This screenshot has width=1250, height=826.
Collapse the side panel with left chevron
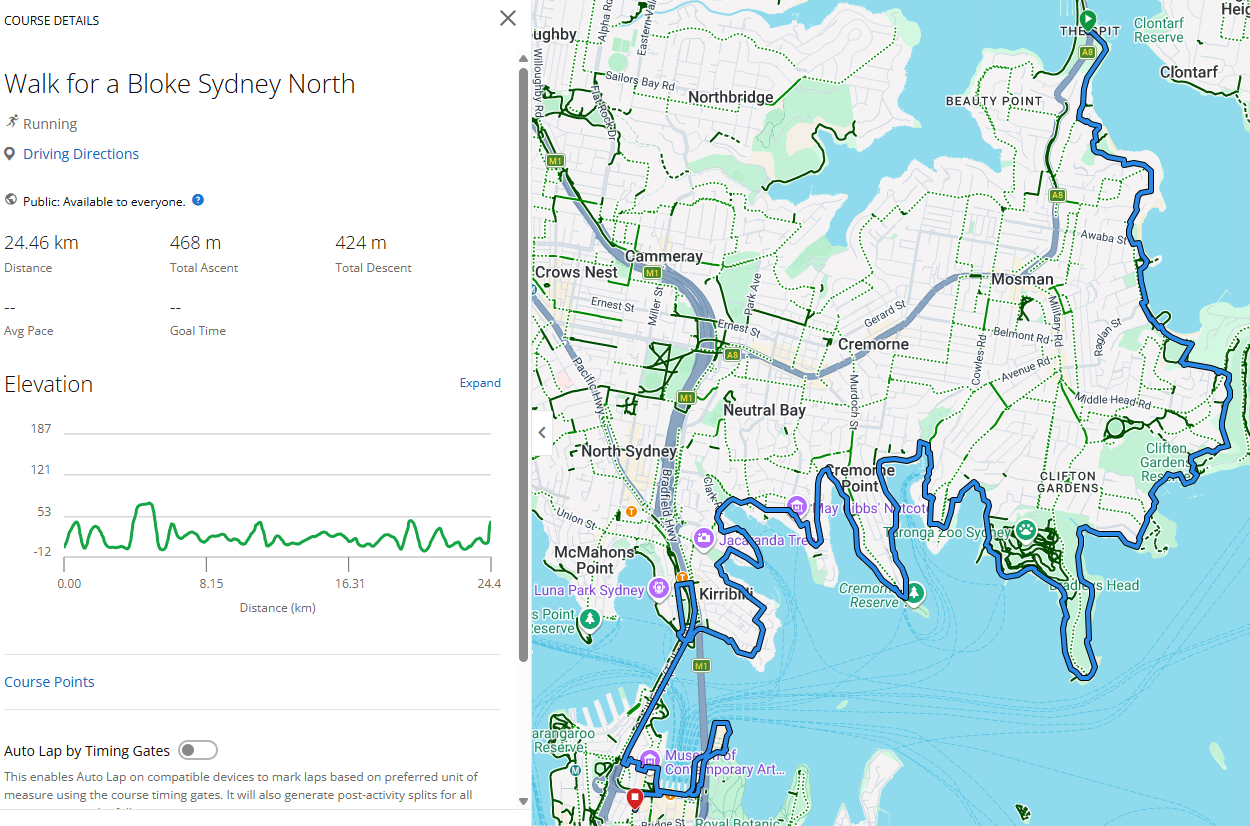pyautogui.click(x=542, y=433)
